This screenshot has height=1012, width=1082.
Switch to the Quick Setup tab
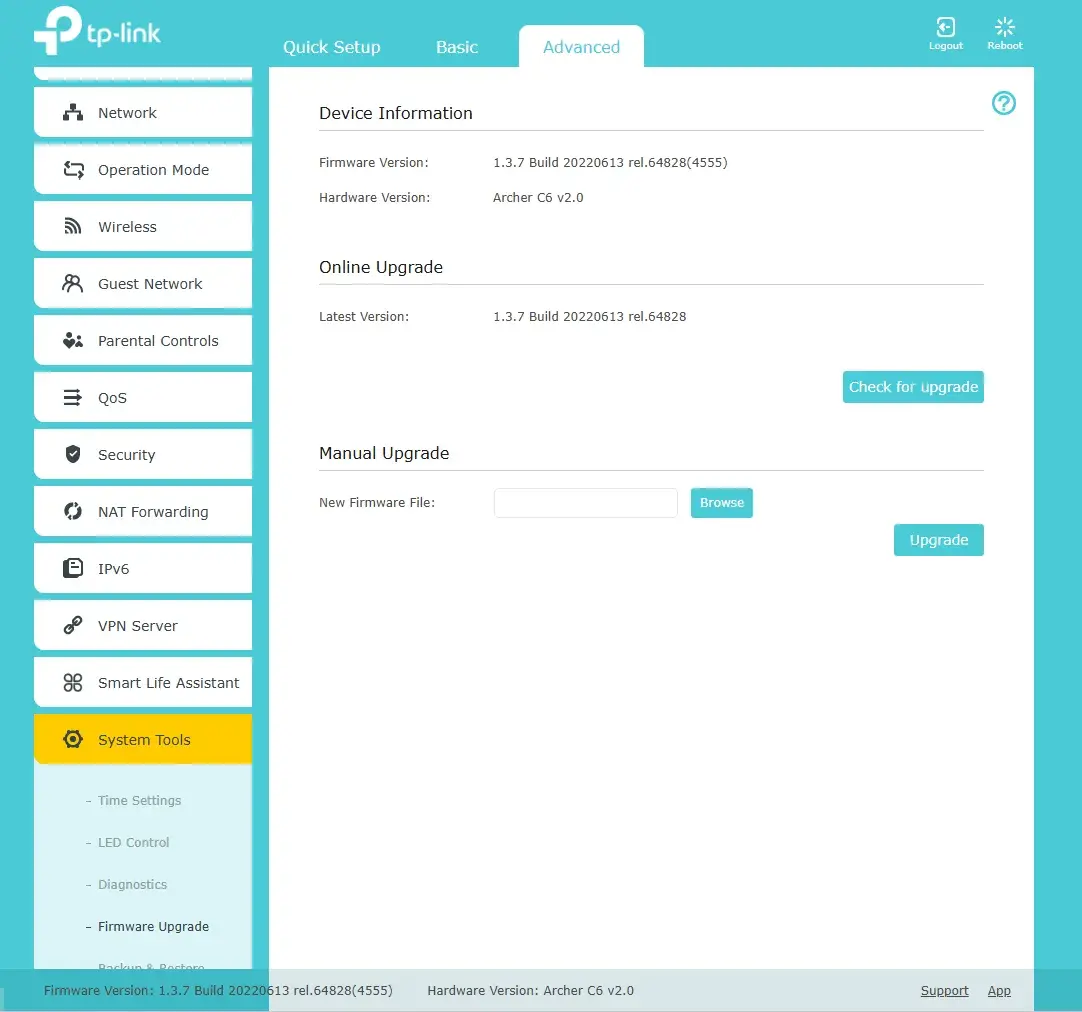pyautogui.click(x=332, y=47)
